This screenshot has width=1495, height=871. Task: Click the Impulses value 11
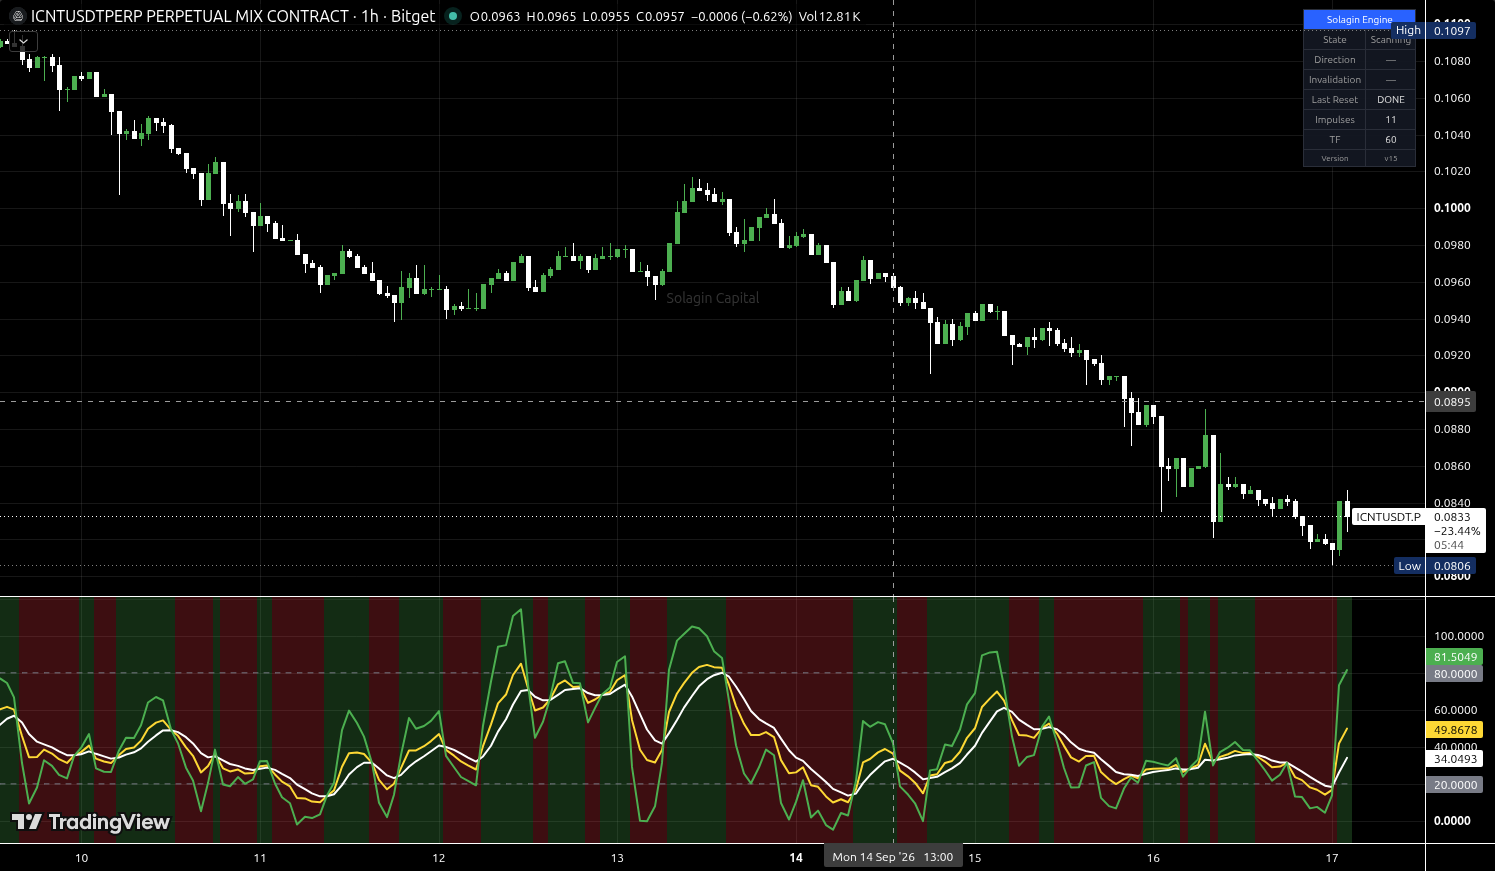point(1391,120)
